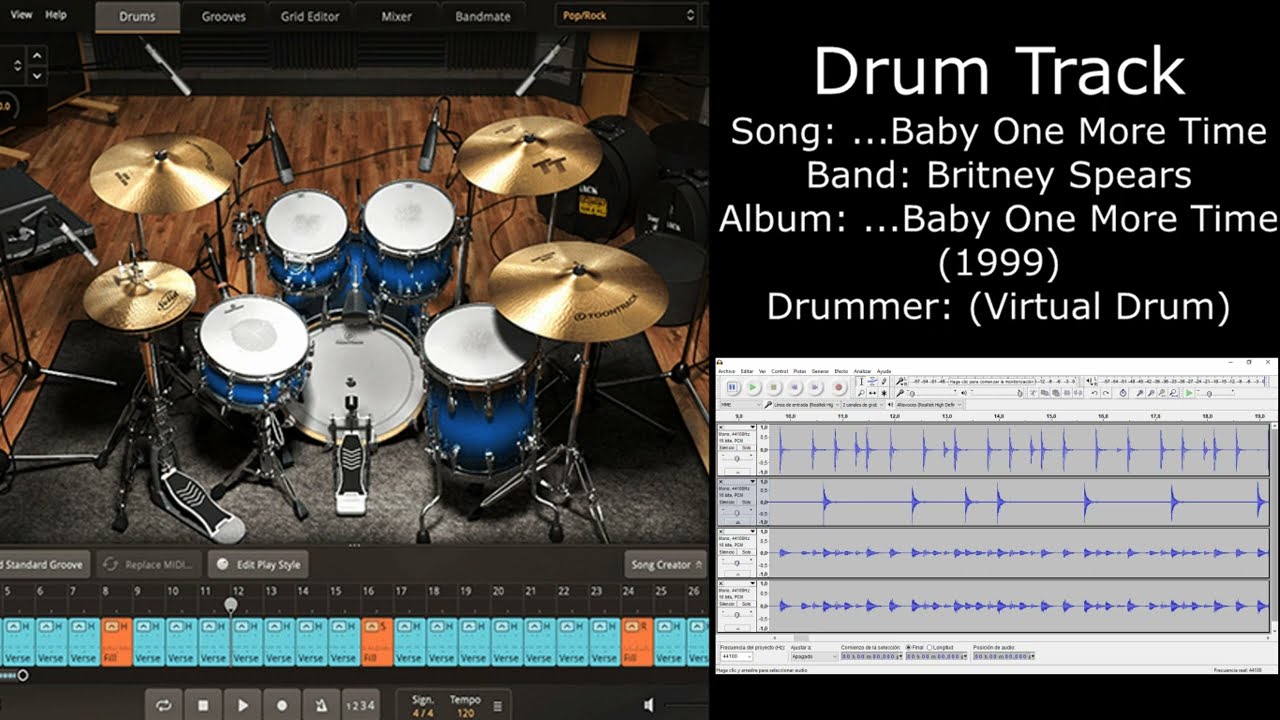Mute first track with its Silencio button
The width and height of the screenshot is (1280, 720).
(x=727, y=447)
